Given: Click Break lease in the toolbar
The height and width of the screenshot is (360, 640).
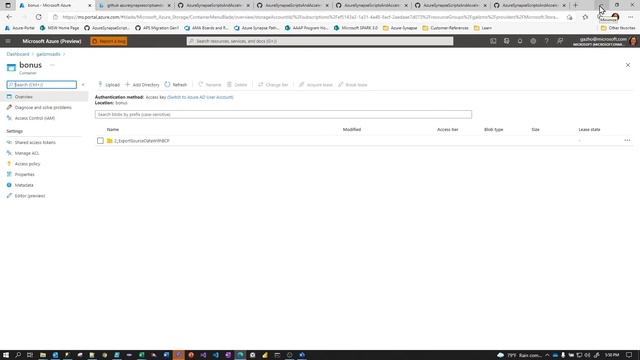Looking at the screenshot, I should 353,84.
